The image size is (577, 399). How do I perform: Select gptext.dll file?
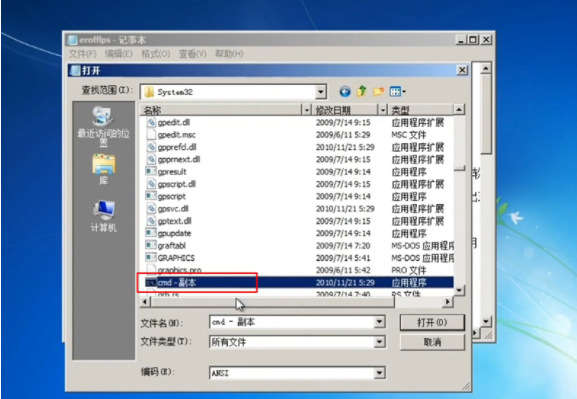click(x=174, y=221)
